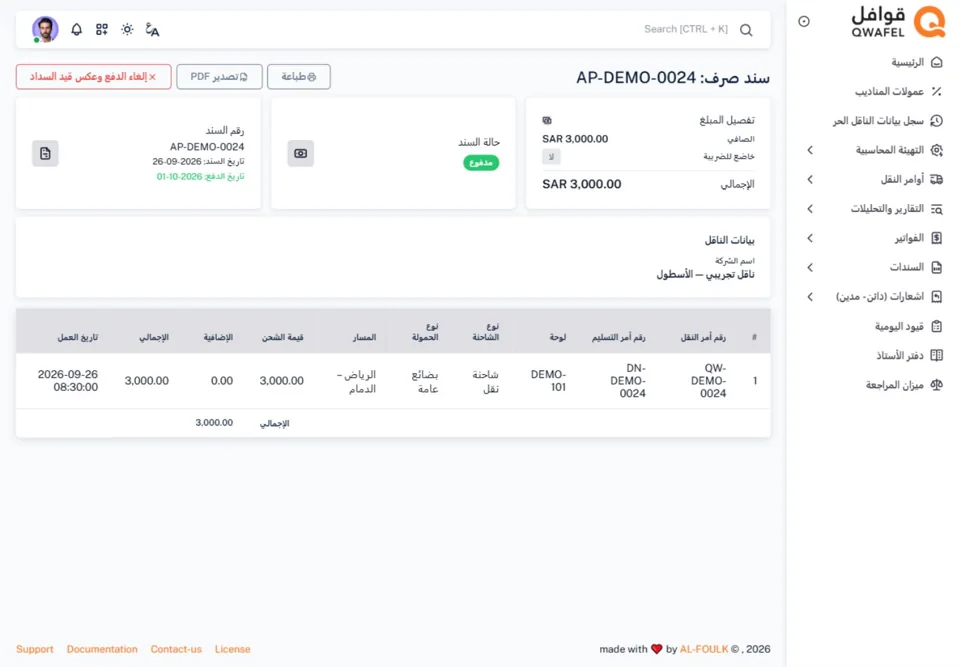960x667 pixels.
Task: Click رقم أمر النقل column header
Action: 703,337
